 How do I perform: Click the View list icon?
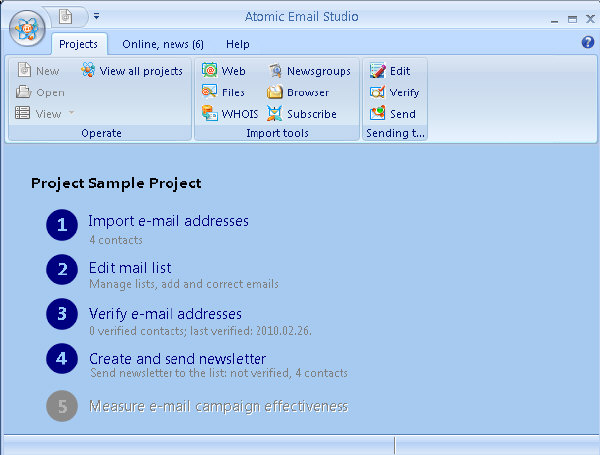pos(23,113)
